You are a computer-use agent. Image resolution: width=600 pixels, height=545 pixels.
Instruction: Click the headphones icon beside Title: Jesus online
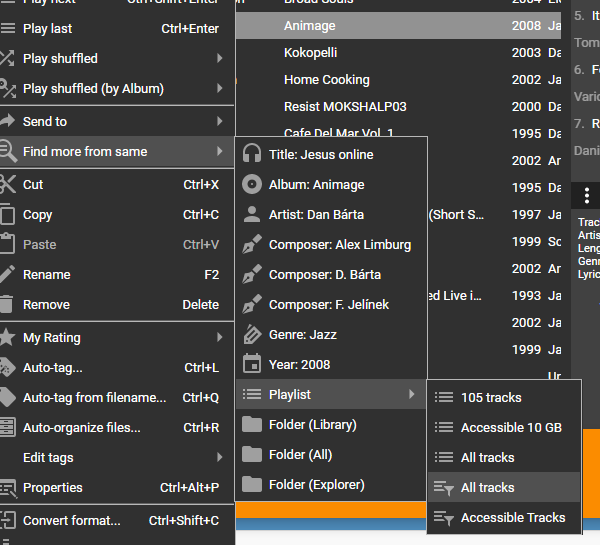[x=252, y=154]
